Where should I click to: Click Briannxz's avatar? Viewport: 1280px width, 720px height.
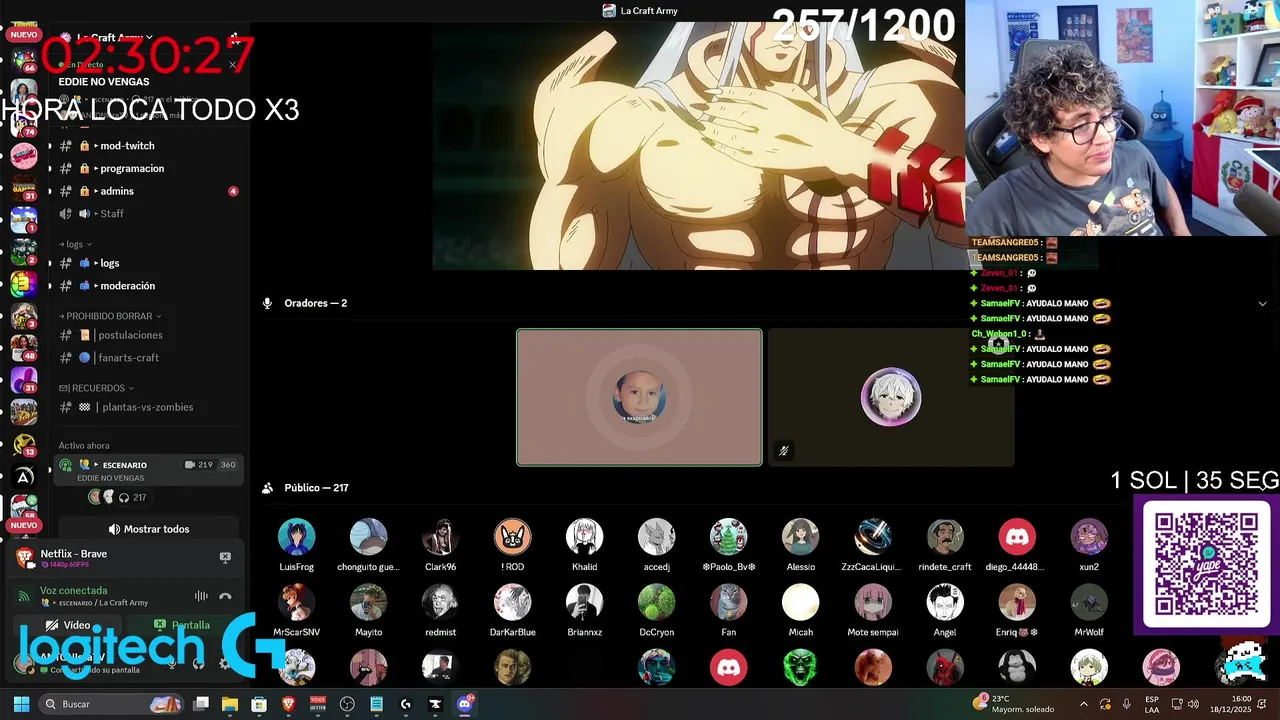pos(584,603)
